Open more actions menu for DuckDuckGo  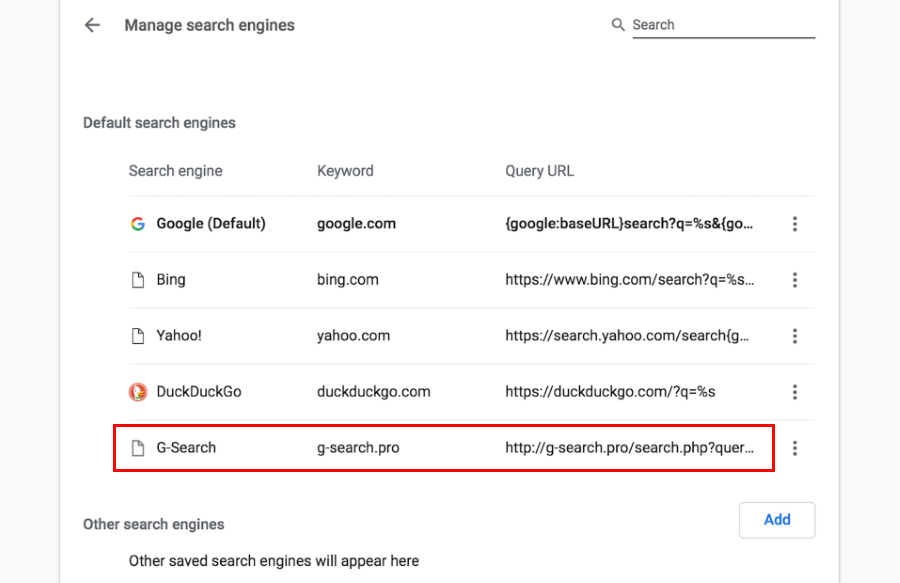(x=795, y=392)
